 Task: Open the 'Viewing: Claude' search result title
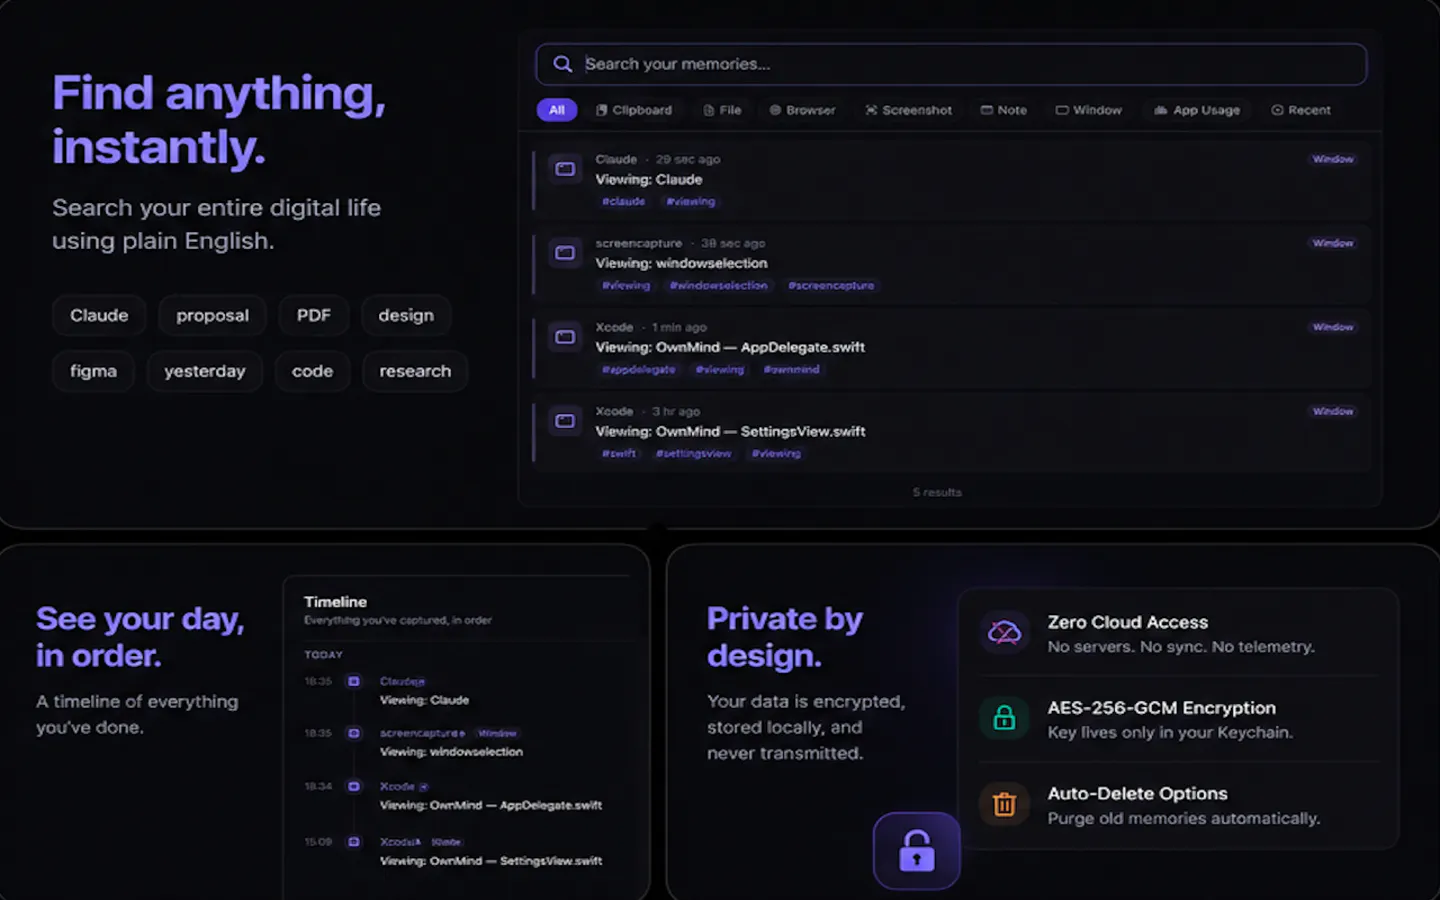point(649,180)
